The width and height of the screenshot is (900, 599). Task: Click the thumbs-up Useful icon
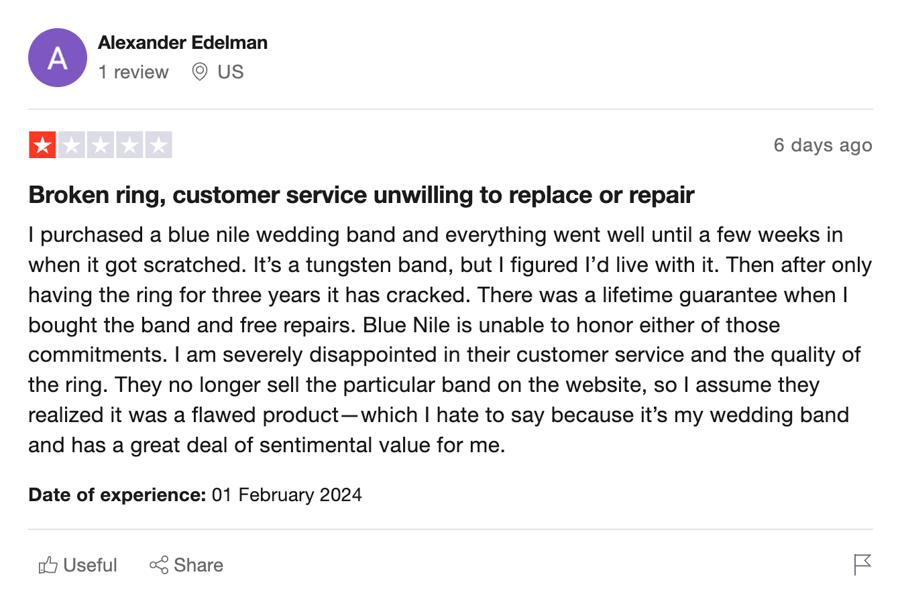coord(48,566)
